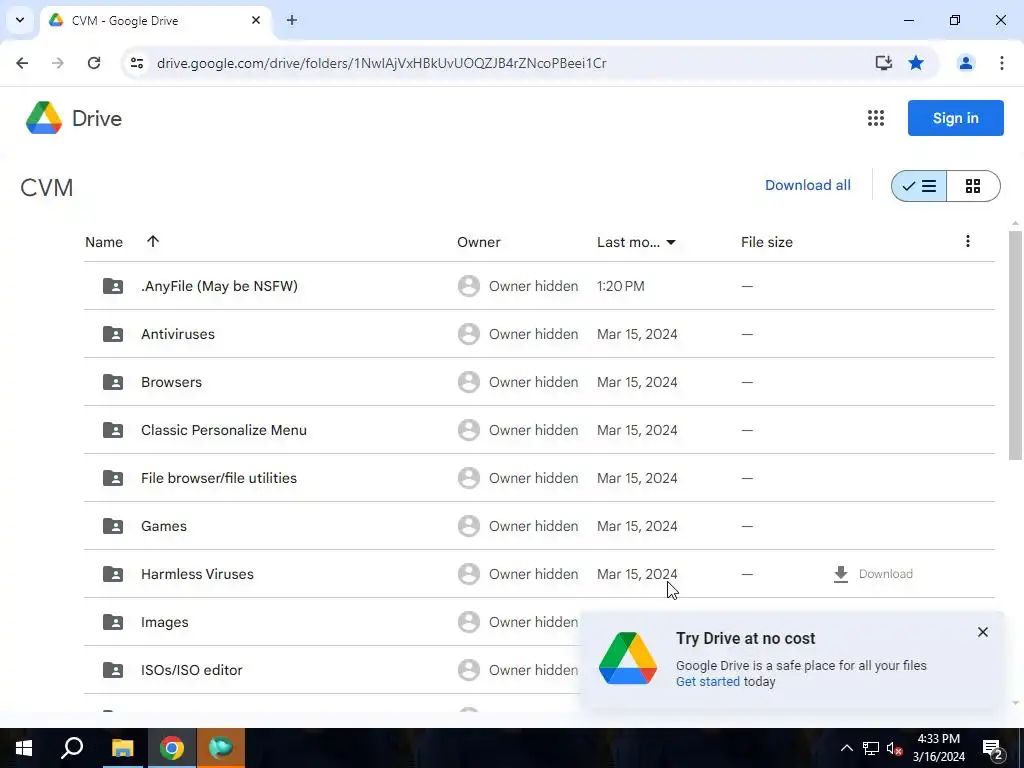Show hidden system tray icons
Screen dimensions: 1024x768
tap(846, 748)
